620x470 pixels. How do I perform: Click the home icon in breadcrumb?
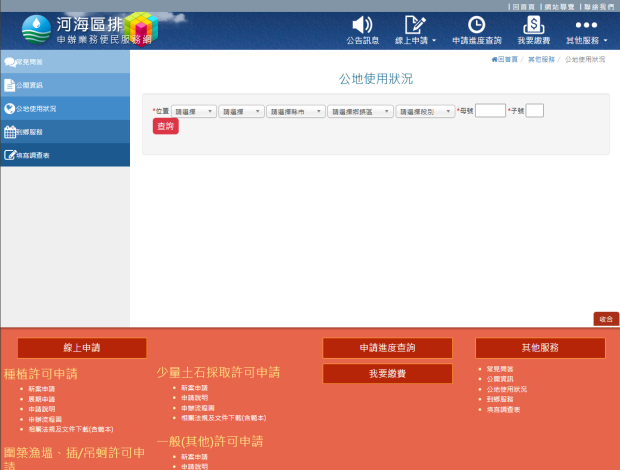pos(494,60)
